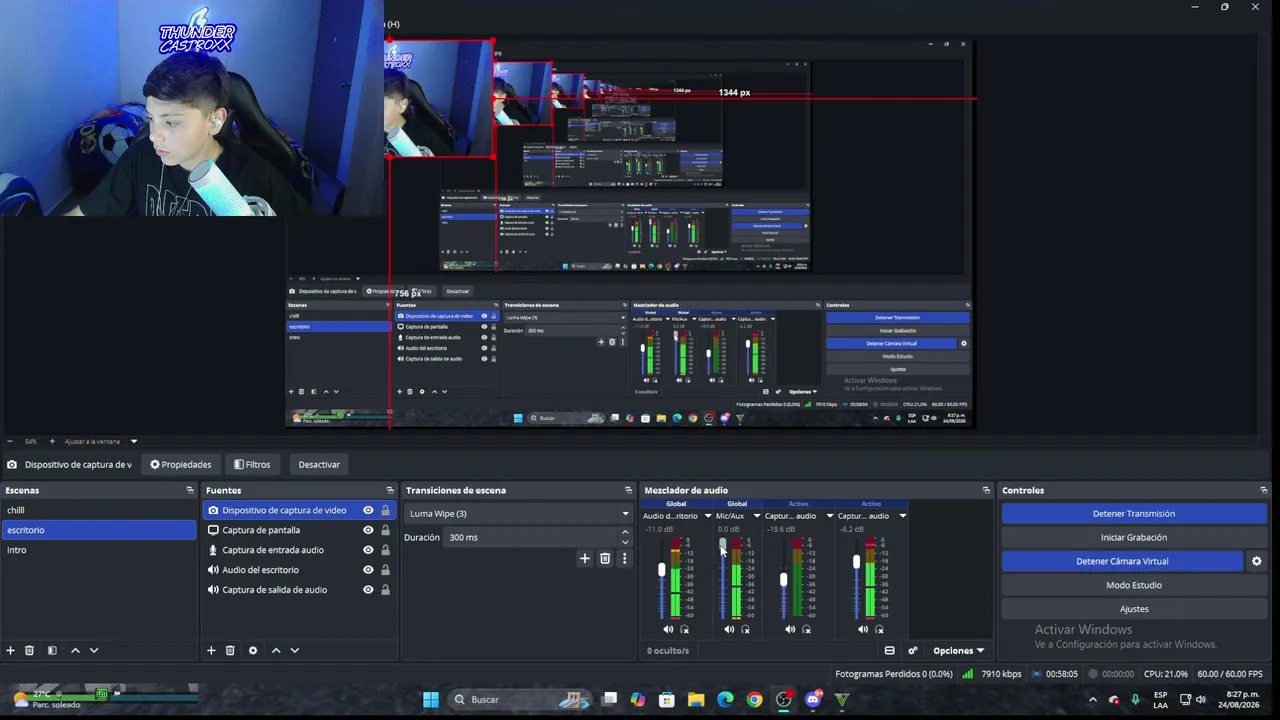Select the escritorio scene
Viewport: 1280px width, 720px height.
point(99,530)
